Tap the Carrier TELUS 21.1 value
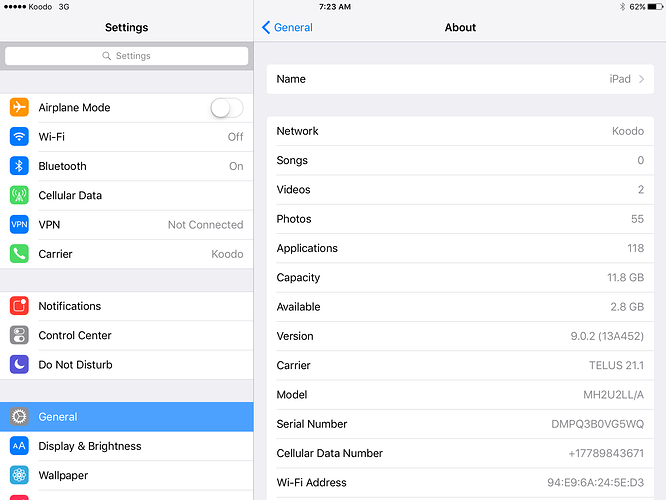 click(x=616, y=366)
